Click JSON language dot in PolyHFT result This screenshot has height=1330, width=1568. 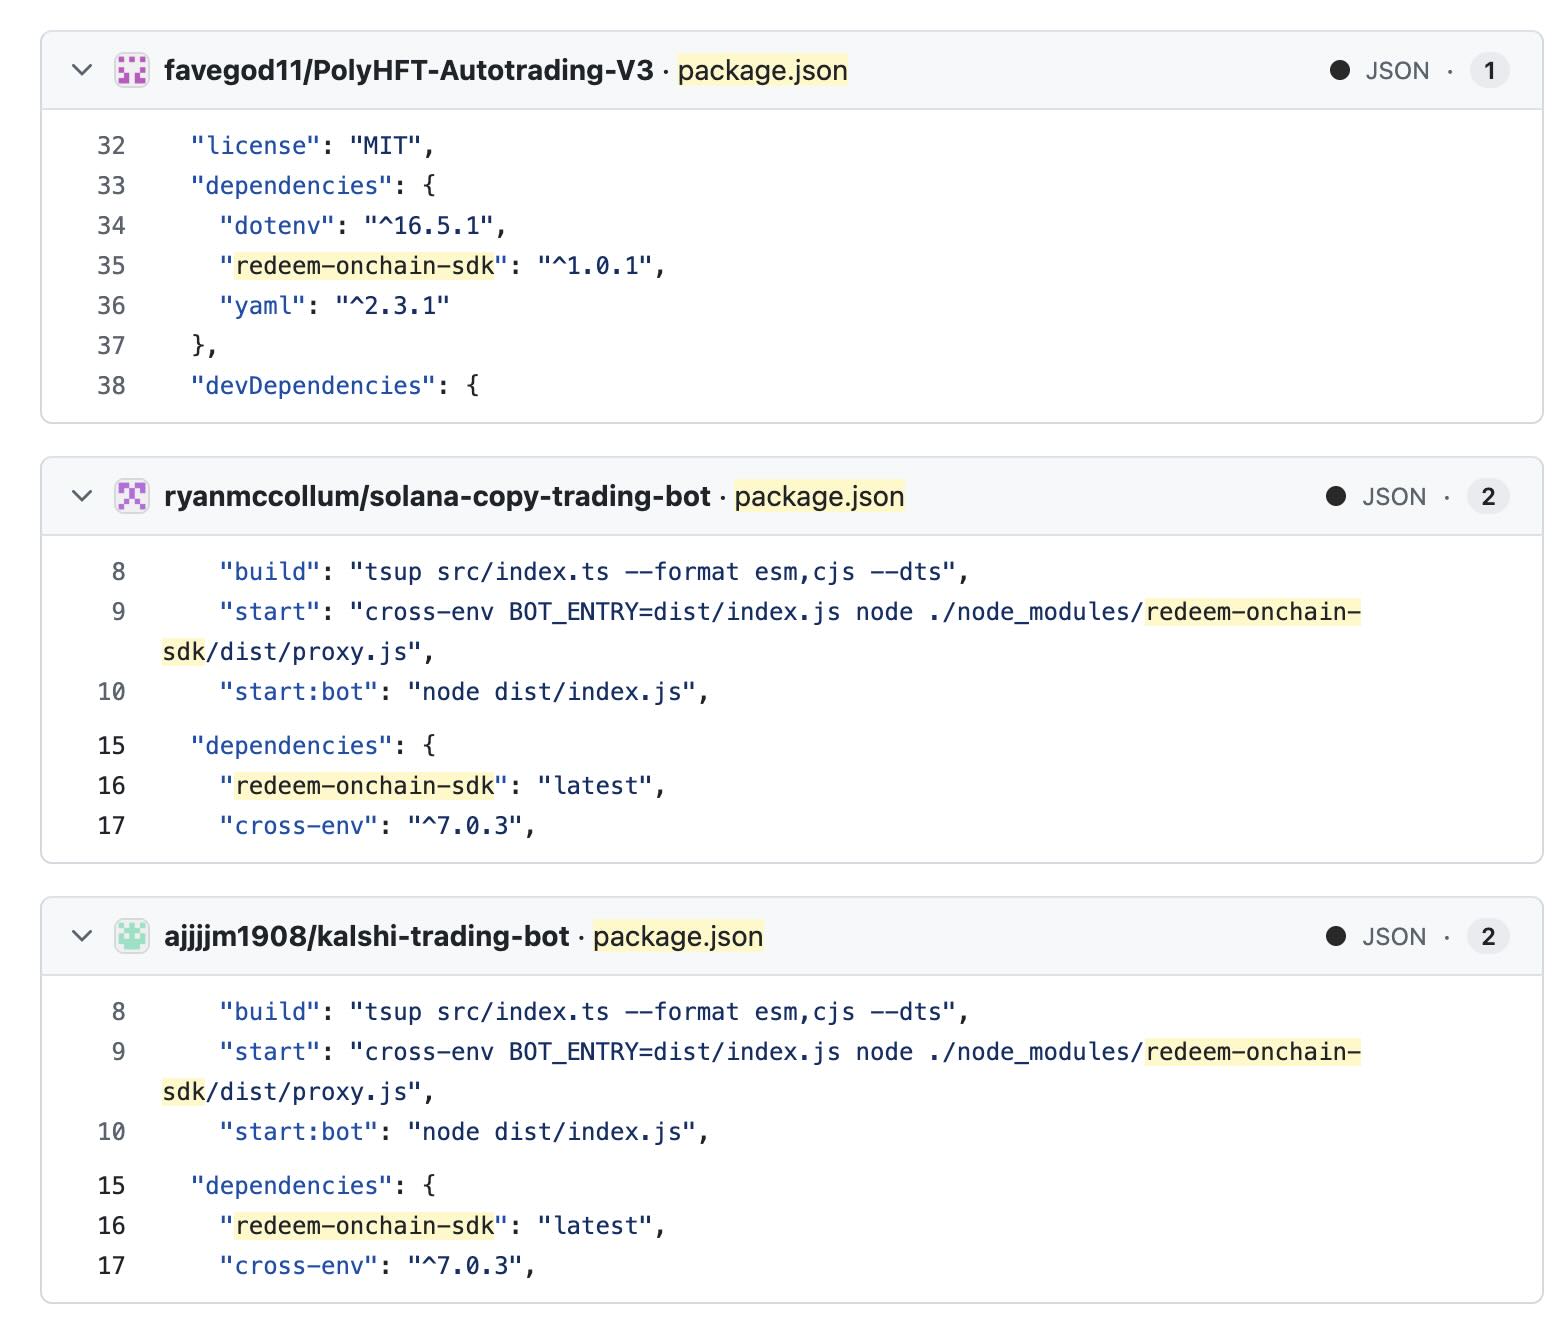(1340, 70)
